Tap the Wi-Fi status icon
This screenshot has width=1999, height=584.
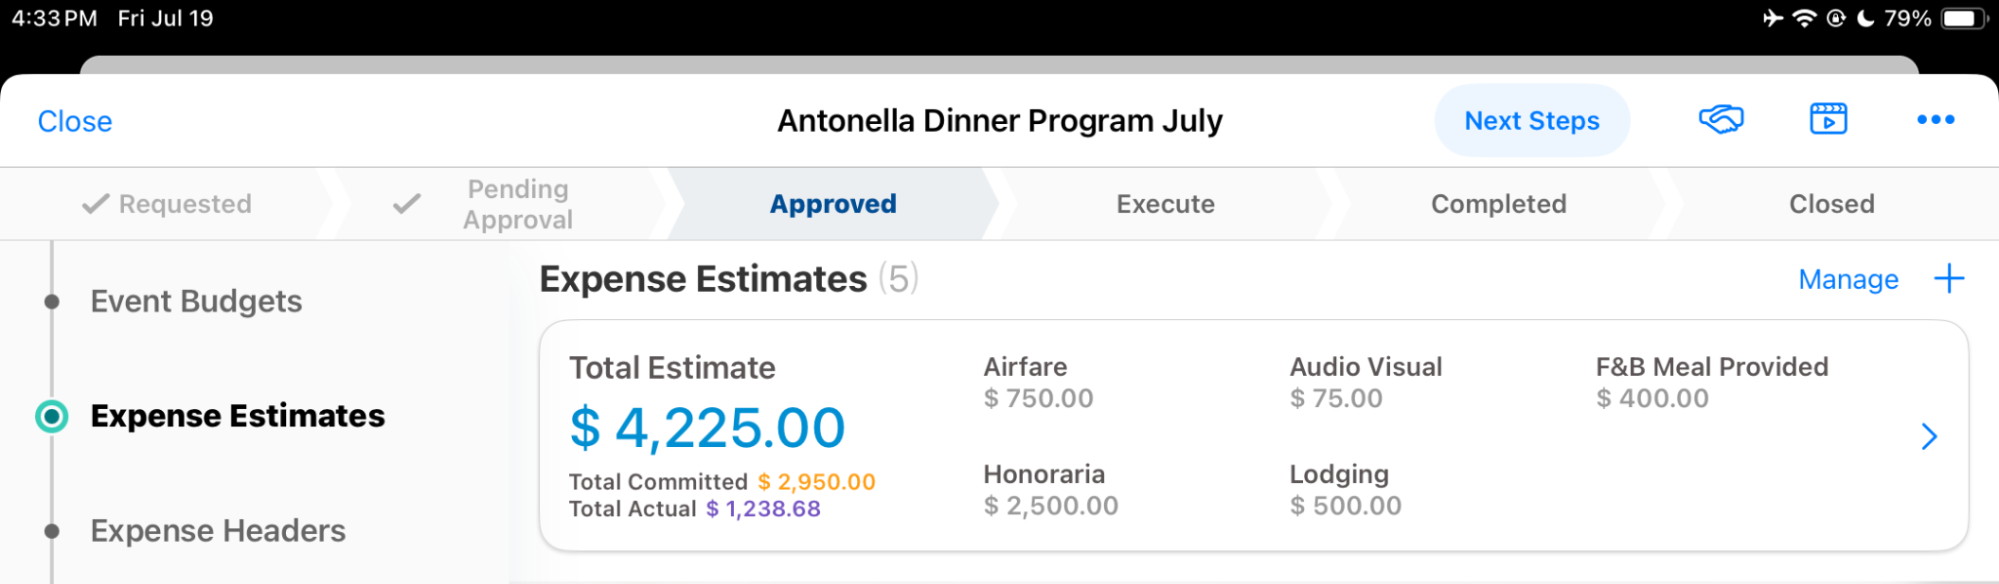pyautogui.click(x=1804, y=18)
